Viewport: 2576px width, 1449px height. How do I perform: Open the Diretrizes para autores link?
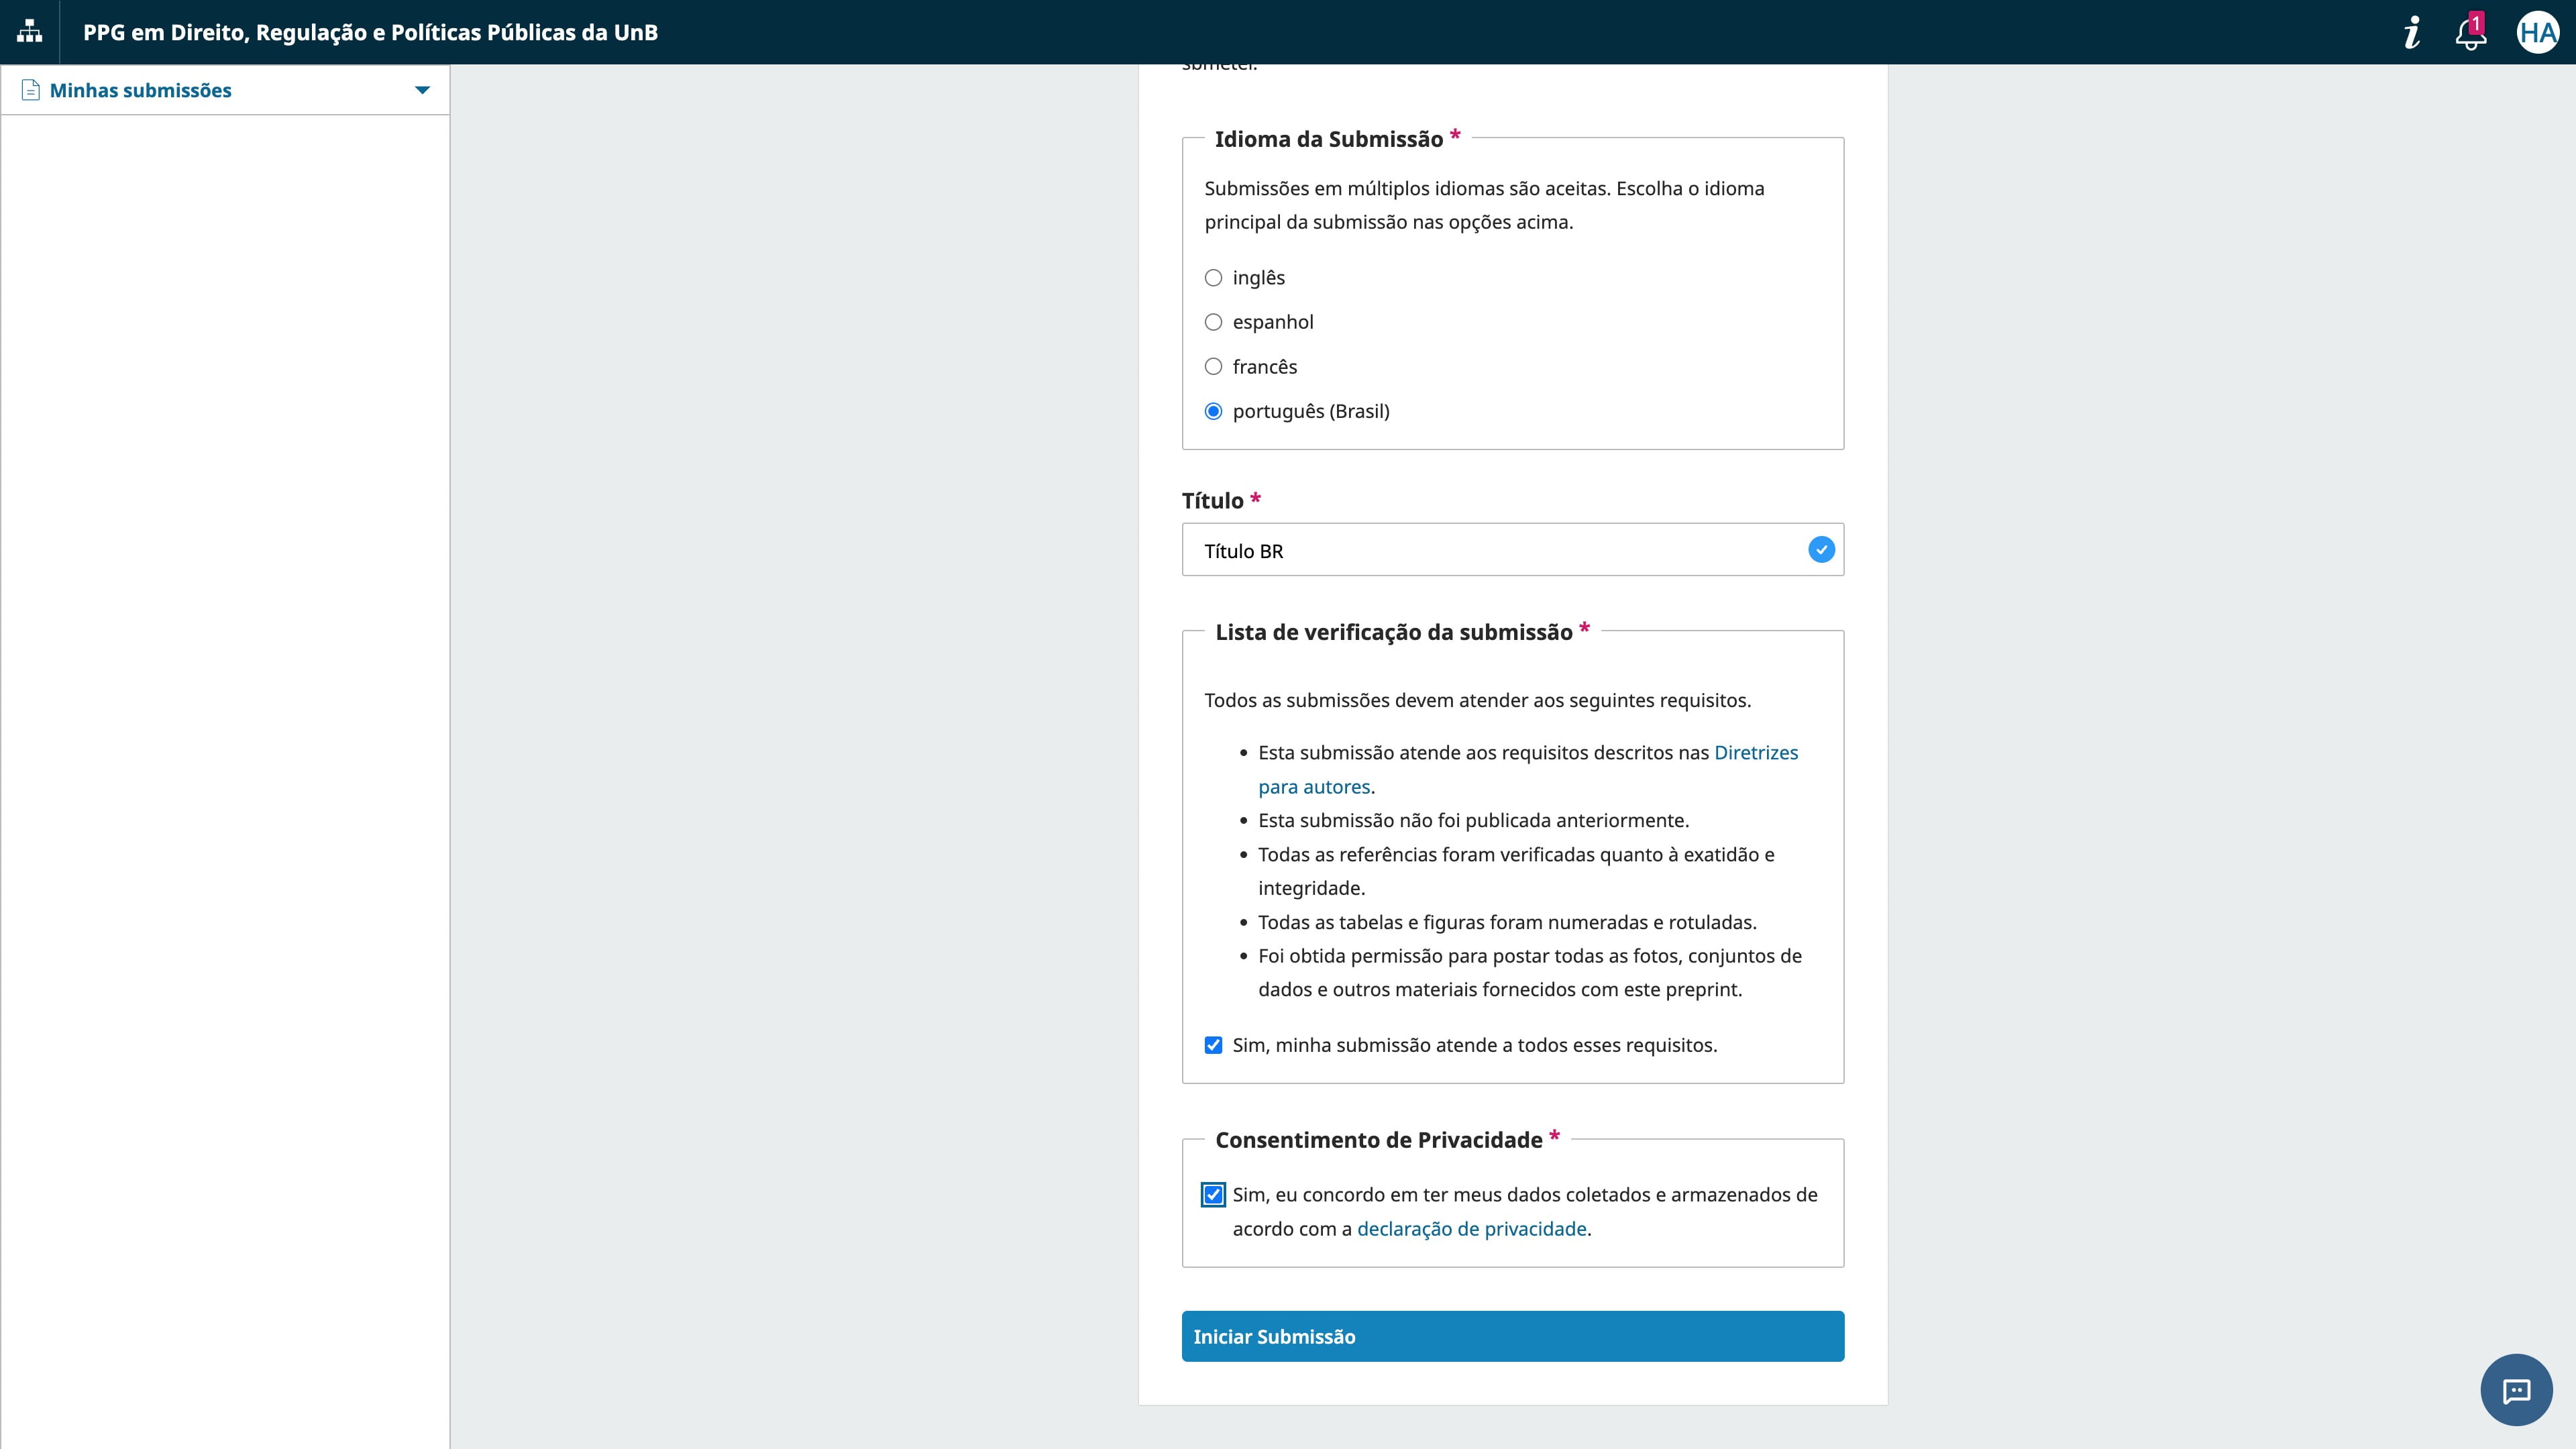(1755, 753)
